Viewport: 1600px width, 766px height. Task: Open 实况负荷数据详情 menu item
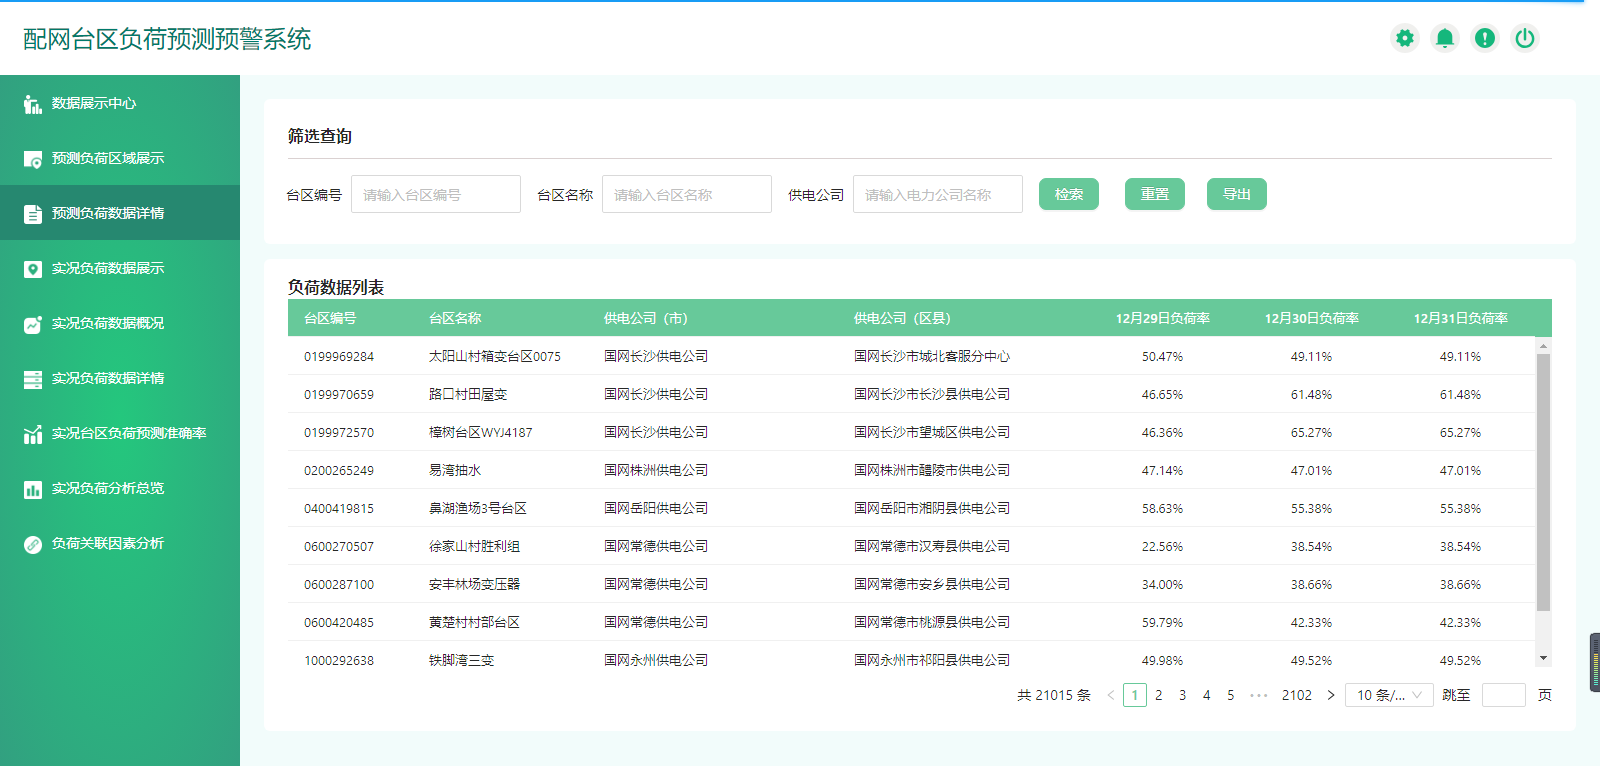120,378
